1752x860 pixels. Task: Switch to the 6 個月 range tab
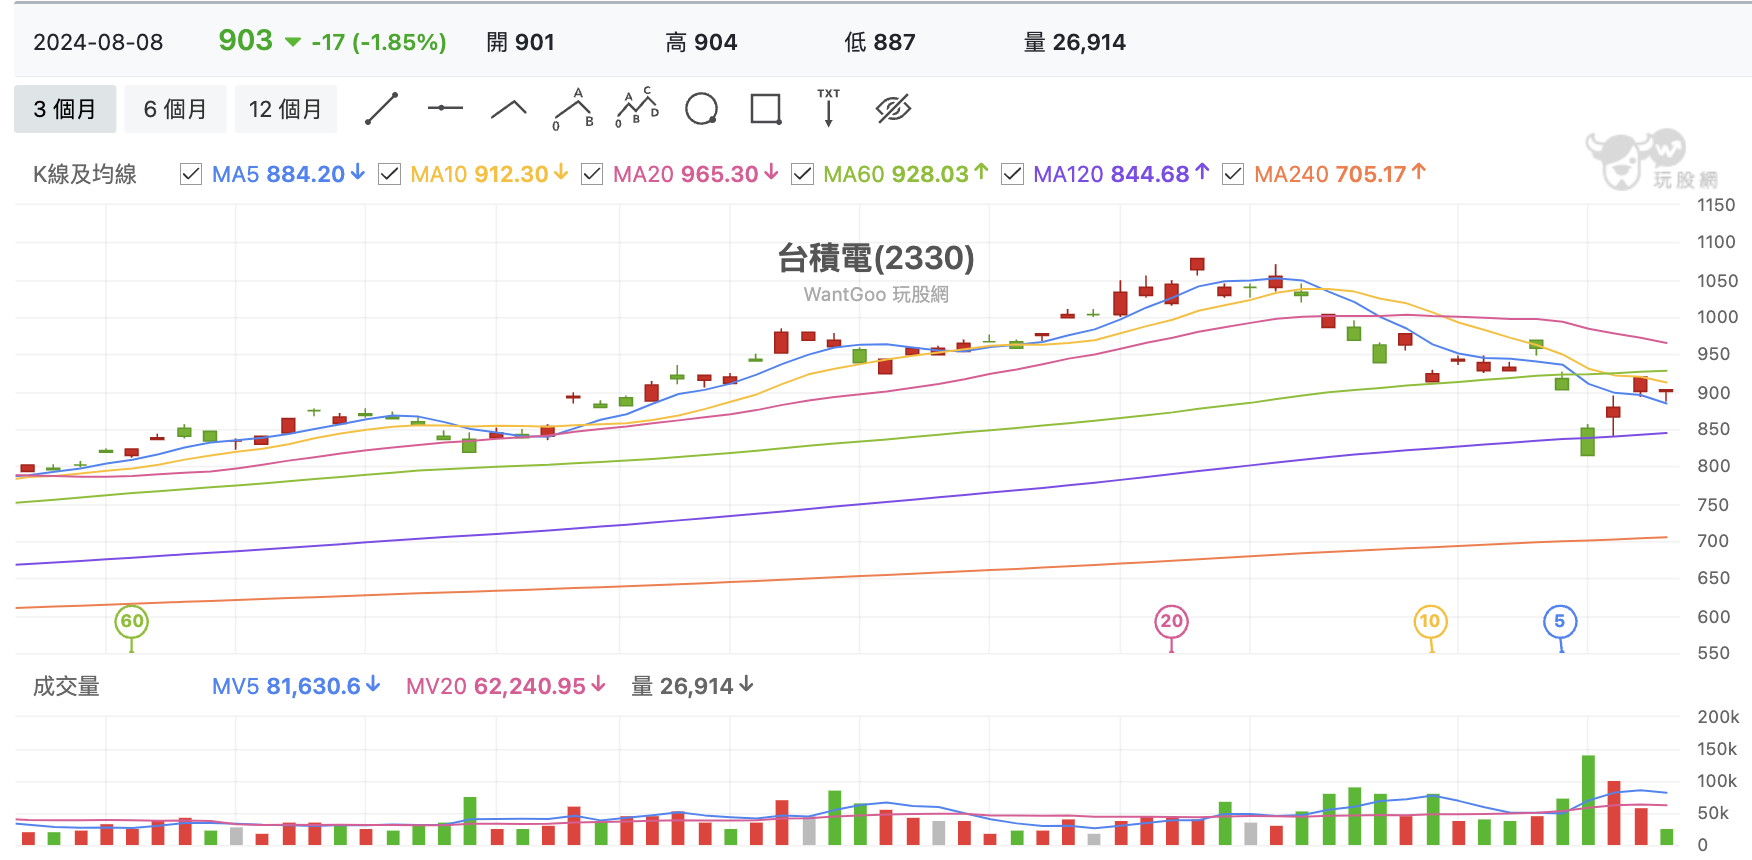click(175, 109)
